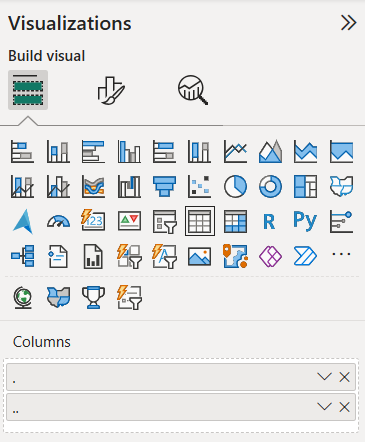Insert the Power Apps visual
365x442 pixels.
[270, 256]
